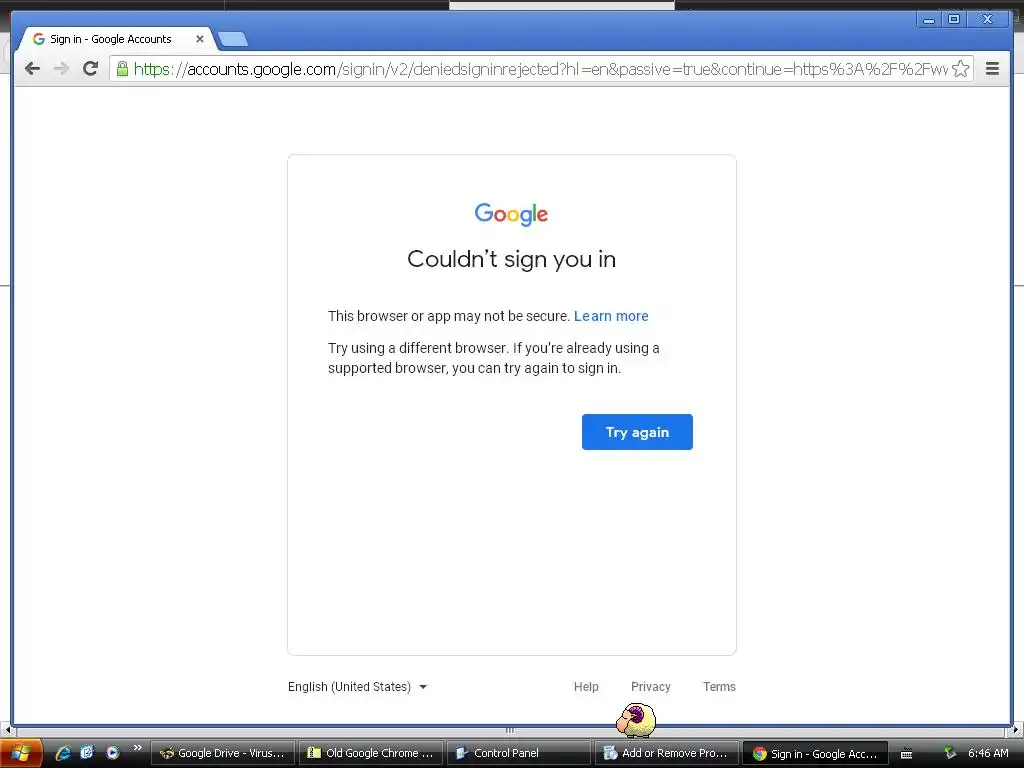Maximize the Chrome window
This screenshot has width=1024, height=768.
click(953, 20)
